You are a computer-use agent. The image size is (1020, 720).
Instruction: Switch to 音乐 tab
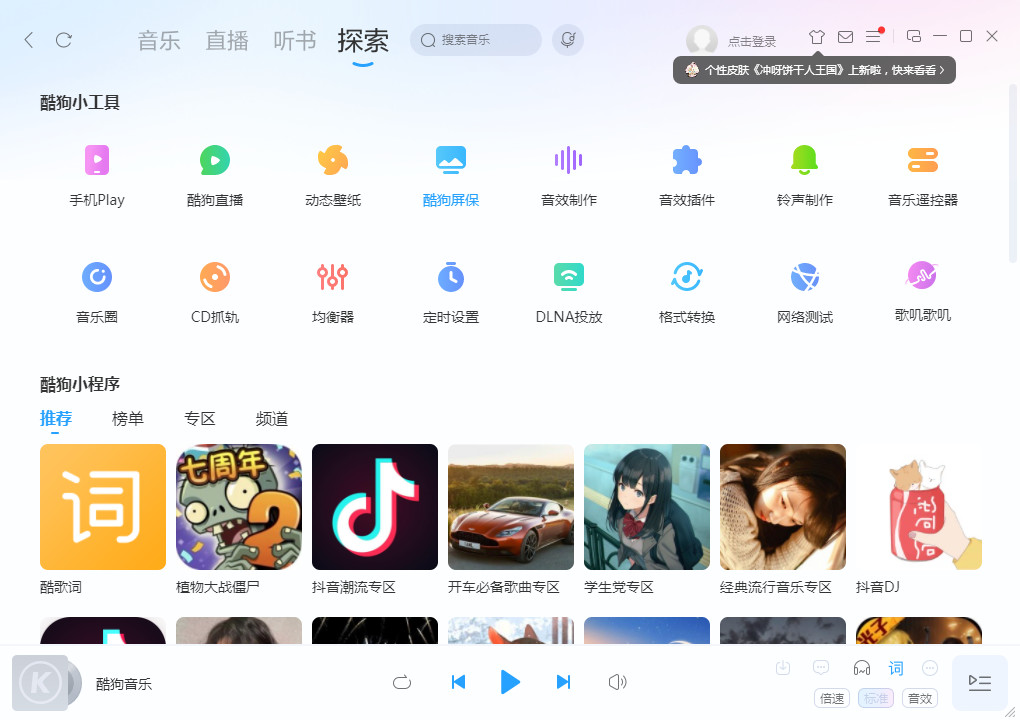pyautogui.click(x=159, y=40)
